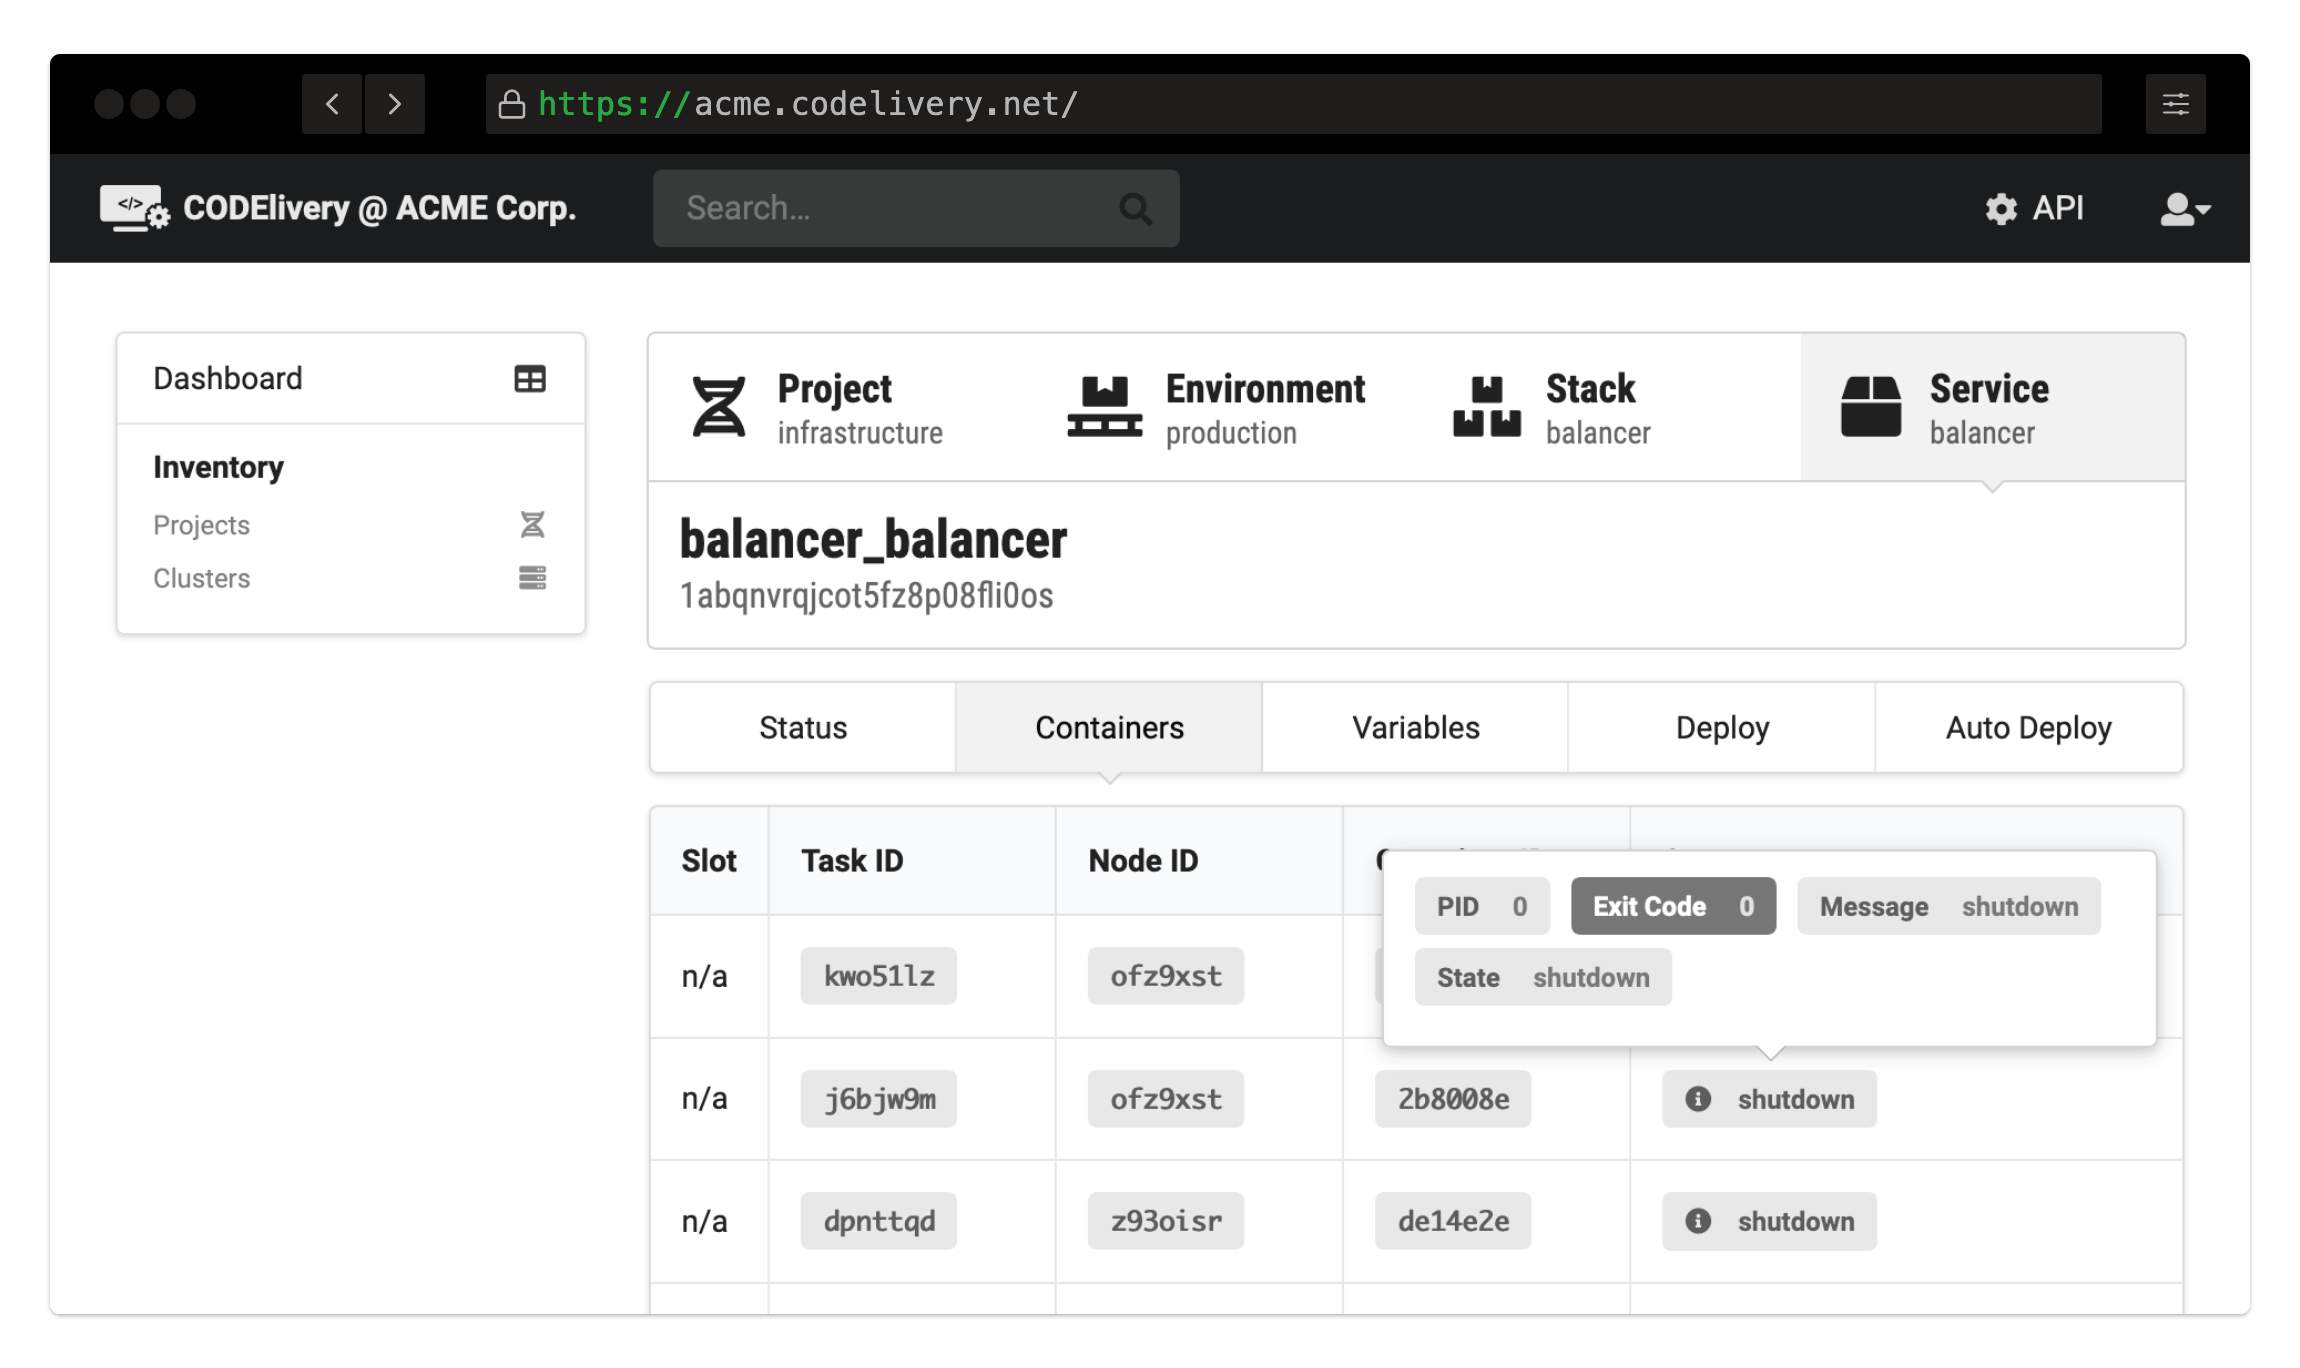The width and height of the screenshot is (2300, 1368).
Task: Click the Clusters server icon in sidebar
Action: coord(532,578)
